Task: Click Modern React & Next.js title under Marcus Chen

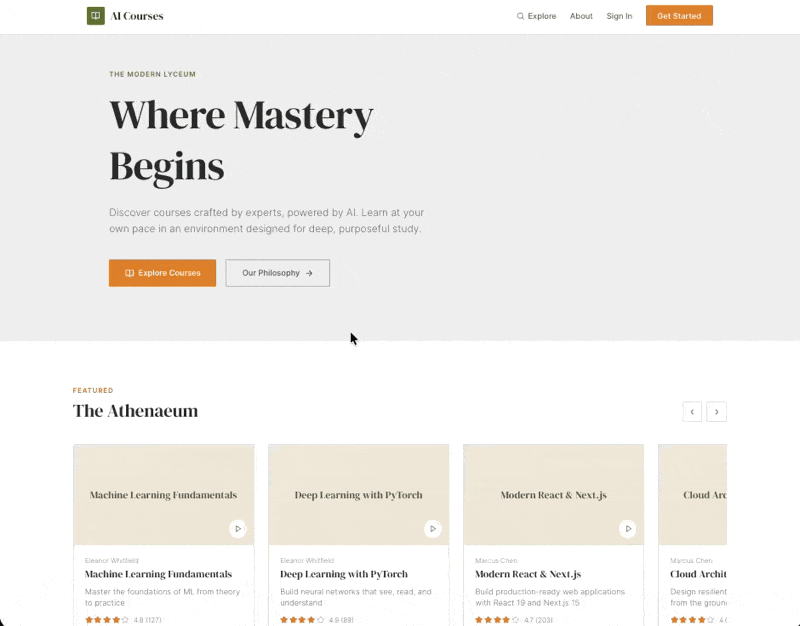Action: 528,574
